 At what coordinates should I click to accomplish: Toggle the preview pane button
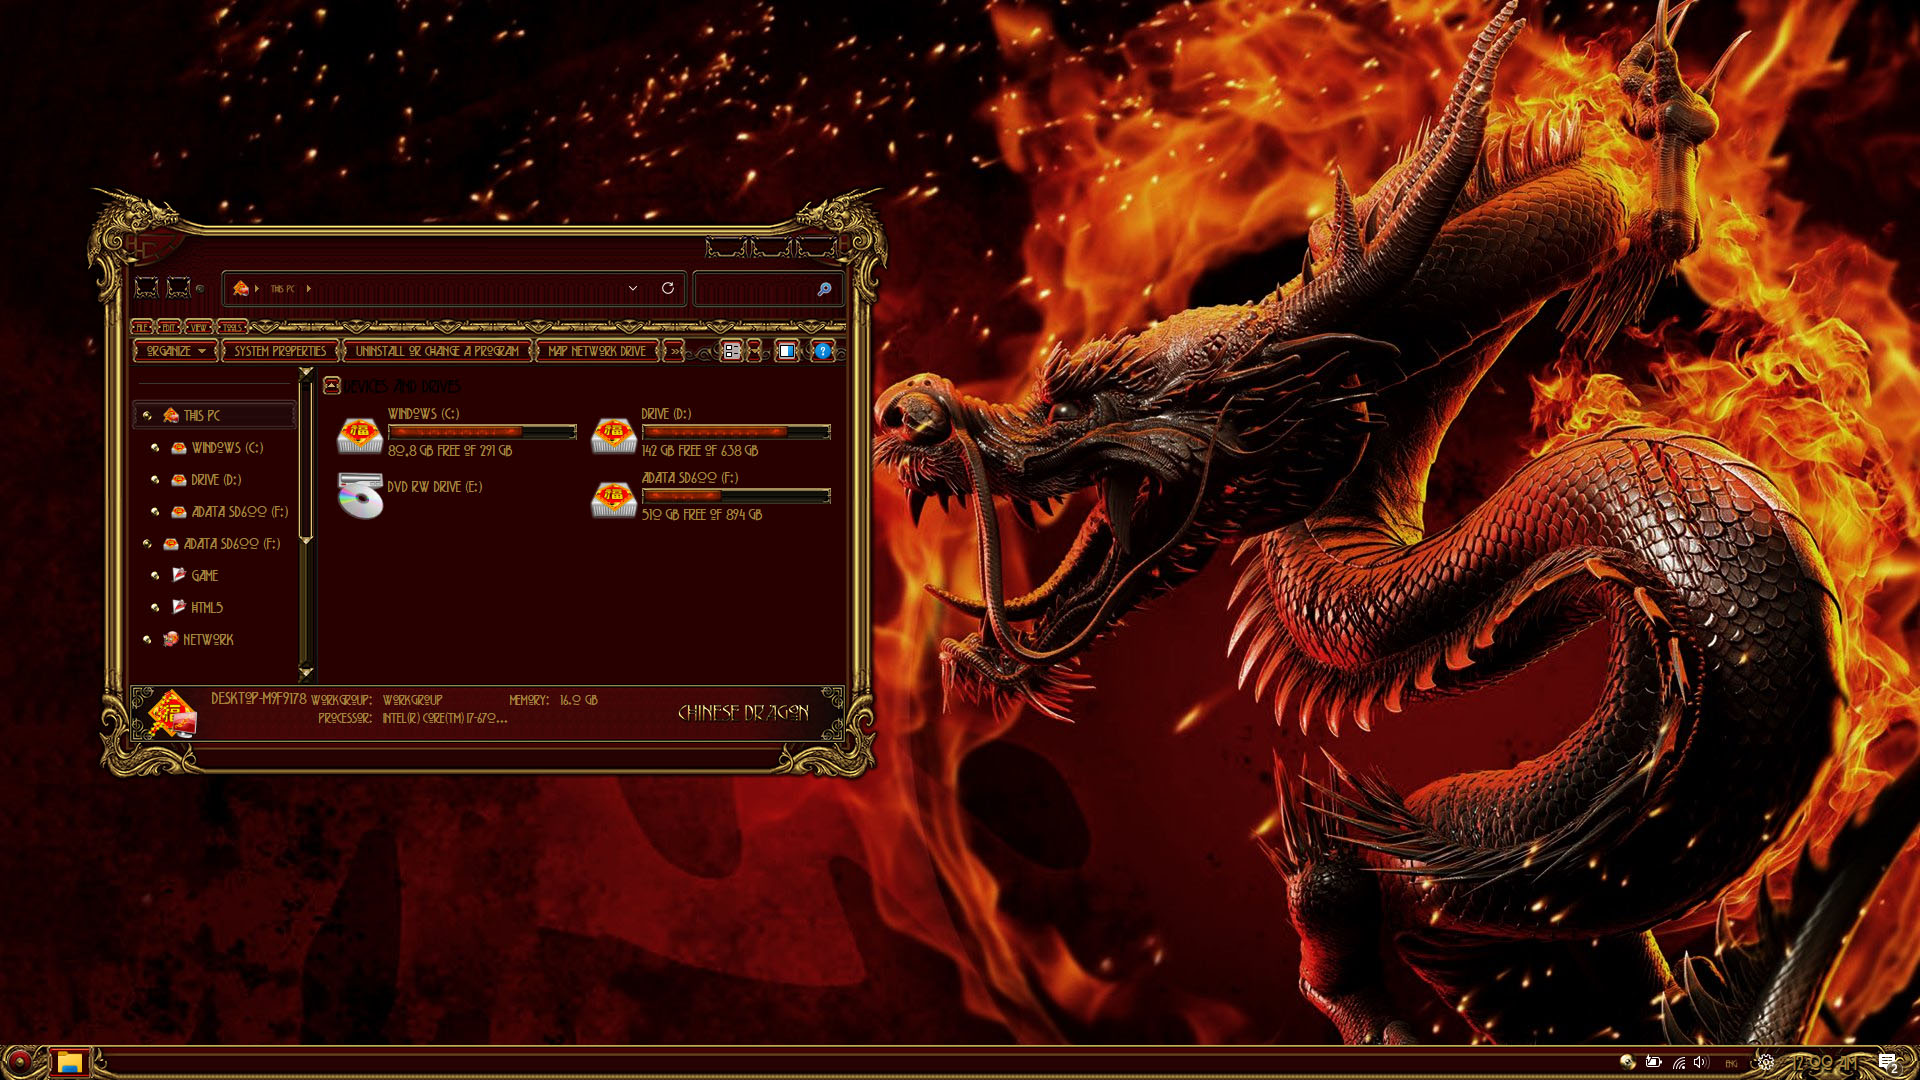787,351
